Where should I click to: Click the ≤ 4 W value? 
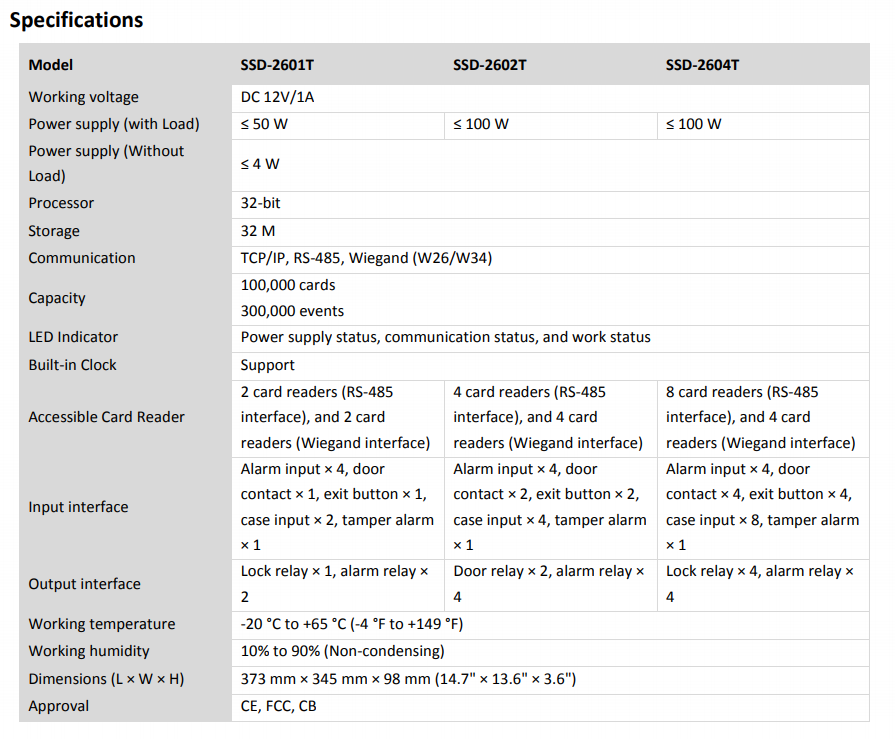260,163
